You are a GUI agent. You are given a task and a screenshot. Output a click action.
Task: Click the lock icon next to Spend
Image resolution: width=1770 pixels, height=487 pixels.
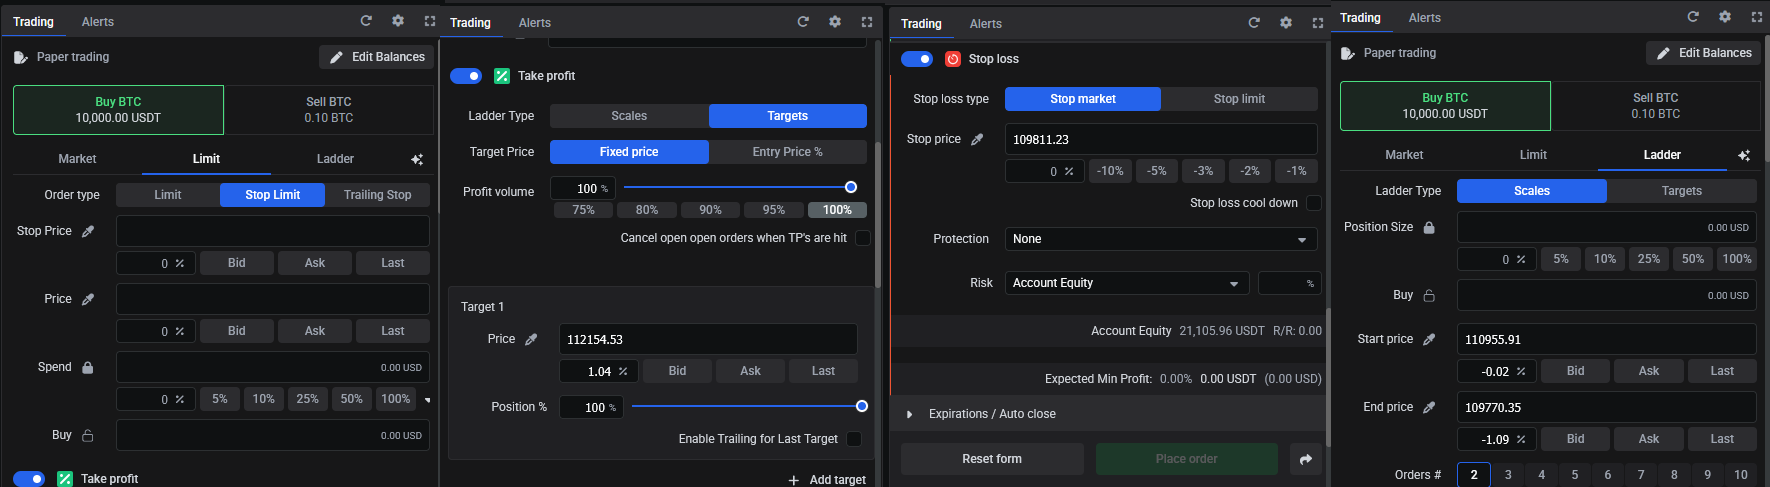pos(88,367)
